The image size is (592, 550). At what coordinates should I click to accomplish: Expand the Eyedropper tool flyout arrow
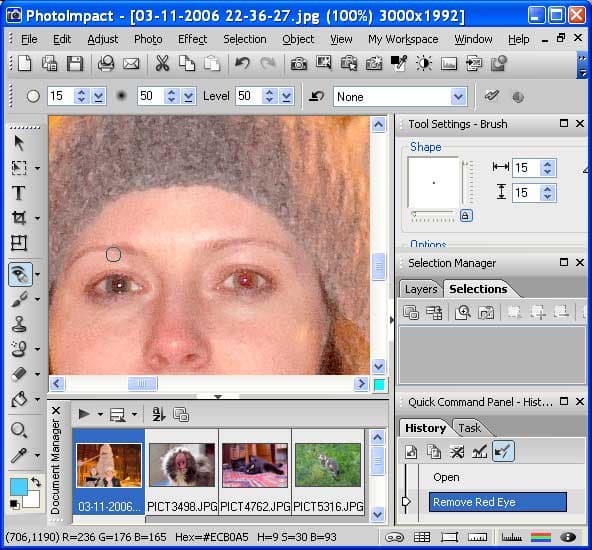(37, 455)
